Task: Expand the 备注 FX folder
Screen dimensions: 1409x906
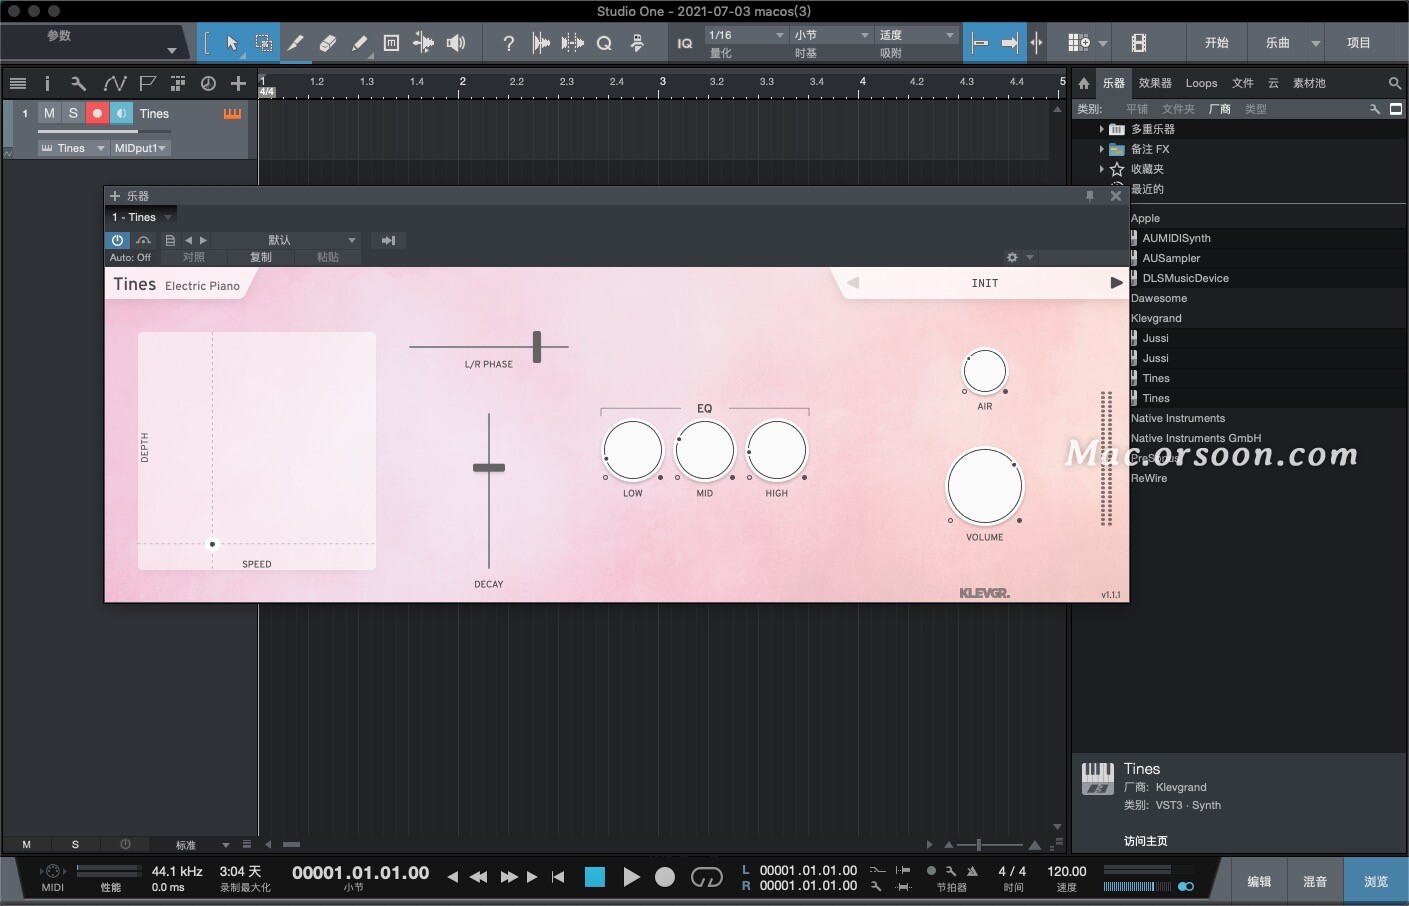Action: (1101, 149)
